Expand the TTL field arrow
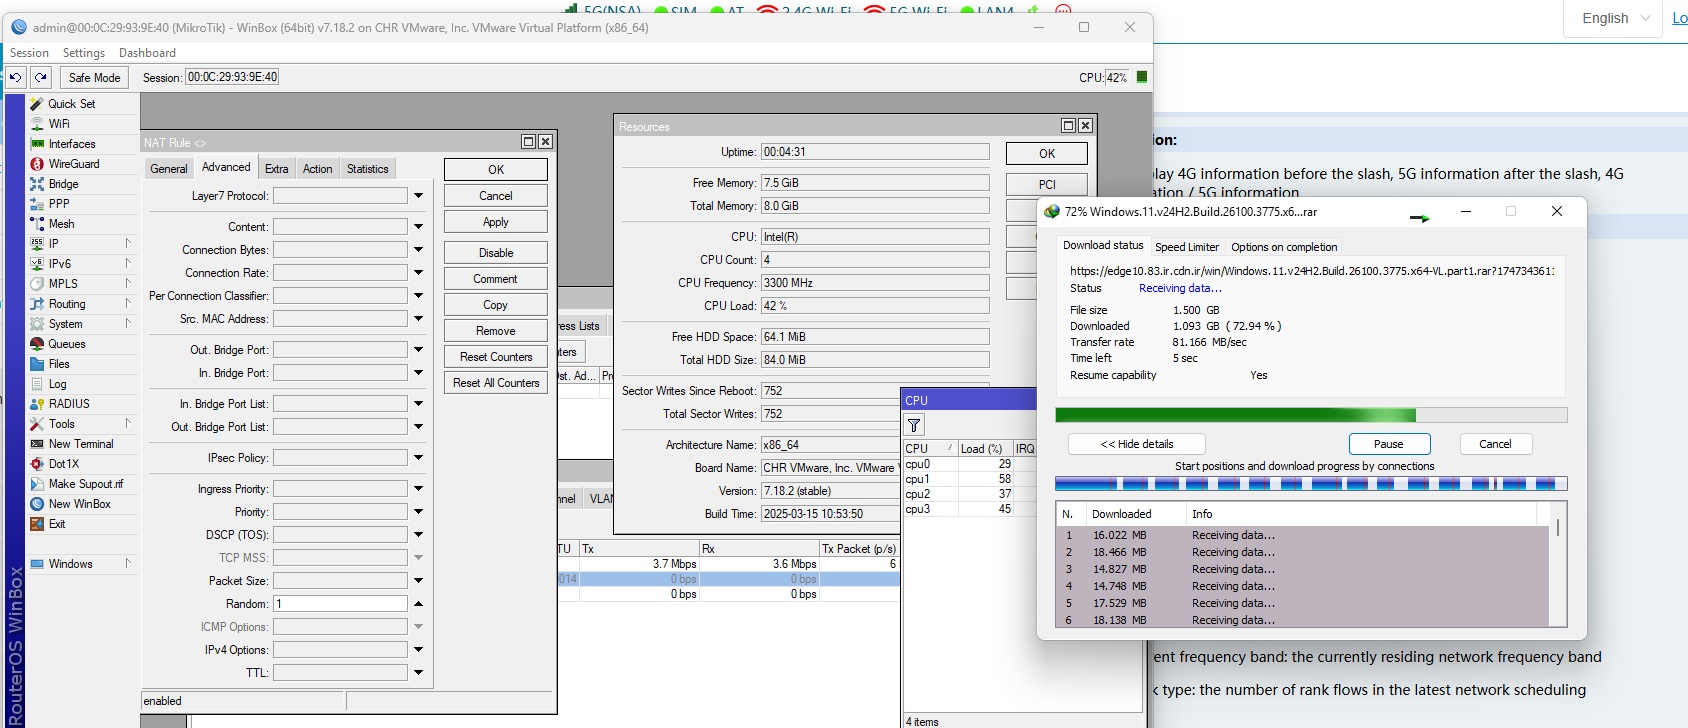Screen dimensions: 1688x728 tap(418, 673)
